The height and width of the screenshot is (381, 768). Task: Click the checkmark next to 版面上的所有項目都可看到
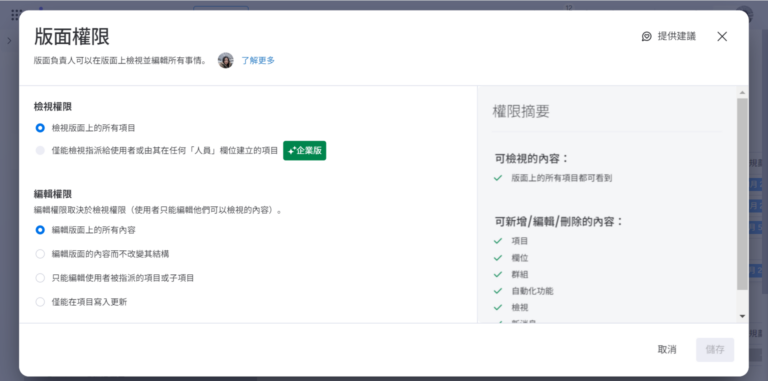coord(498,178)
